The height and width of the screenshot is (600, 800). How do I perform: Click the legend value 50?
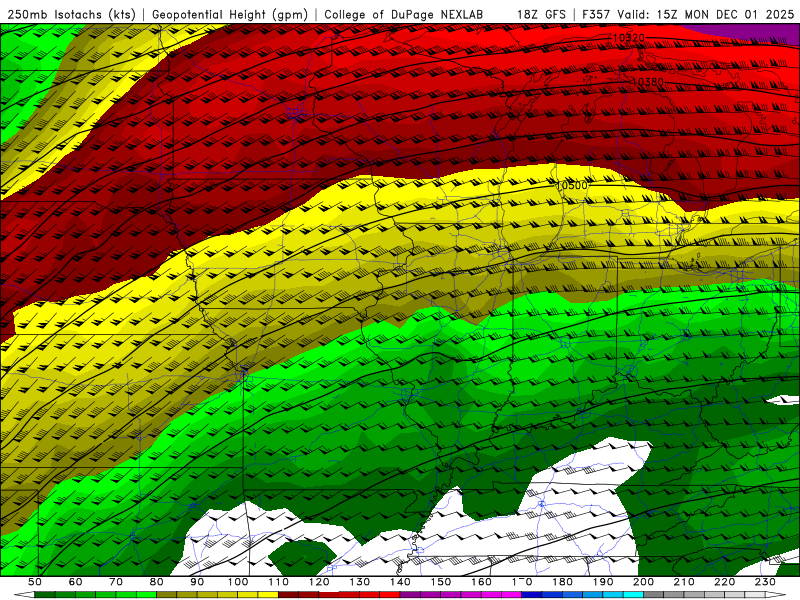click(x=35, y=582)
